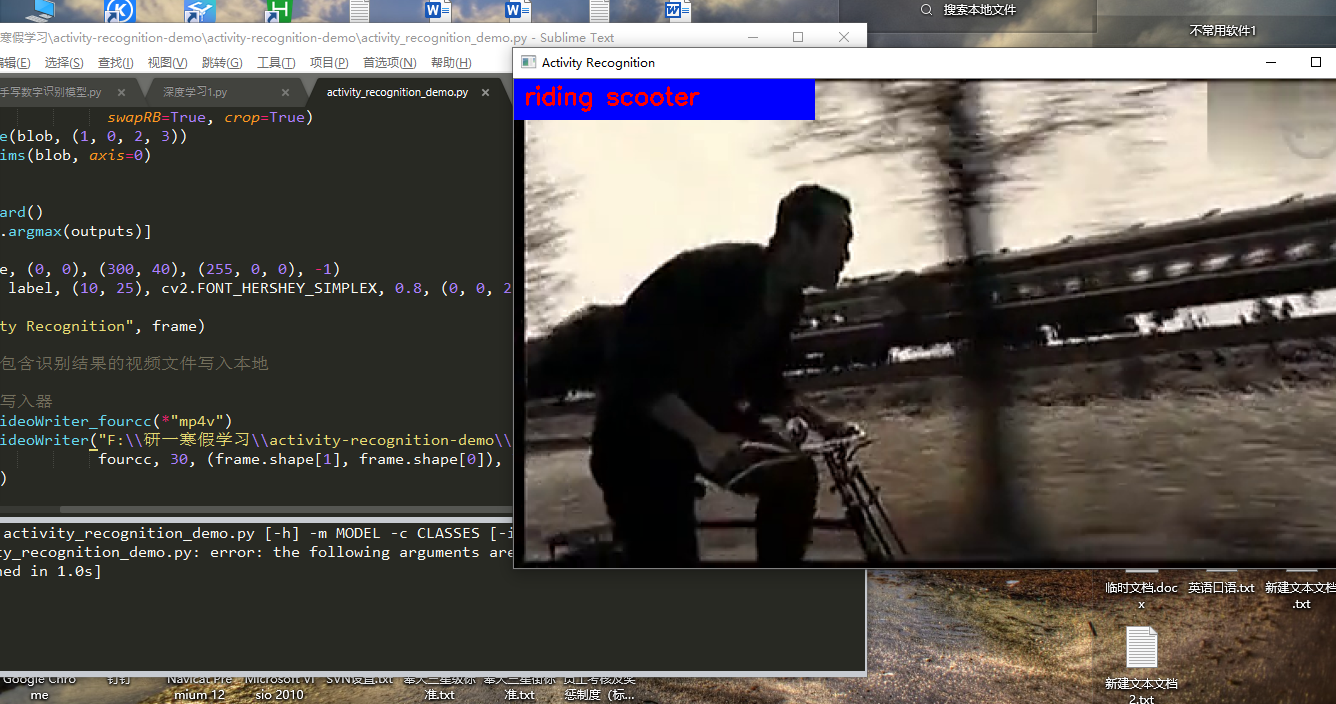This screenshot has width=1336, height=704.
Task: Close the activity_recognition_demo.py tab
Action: 486,92
